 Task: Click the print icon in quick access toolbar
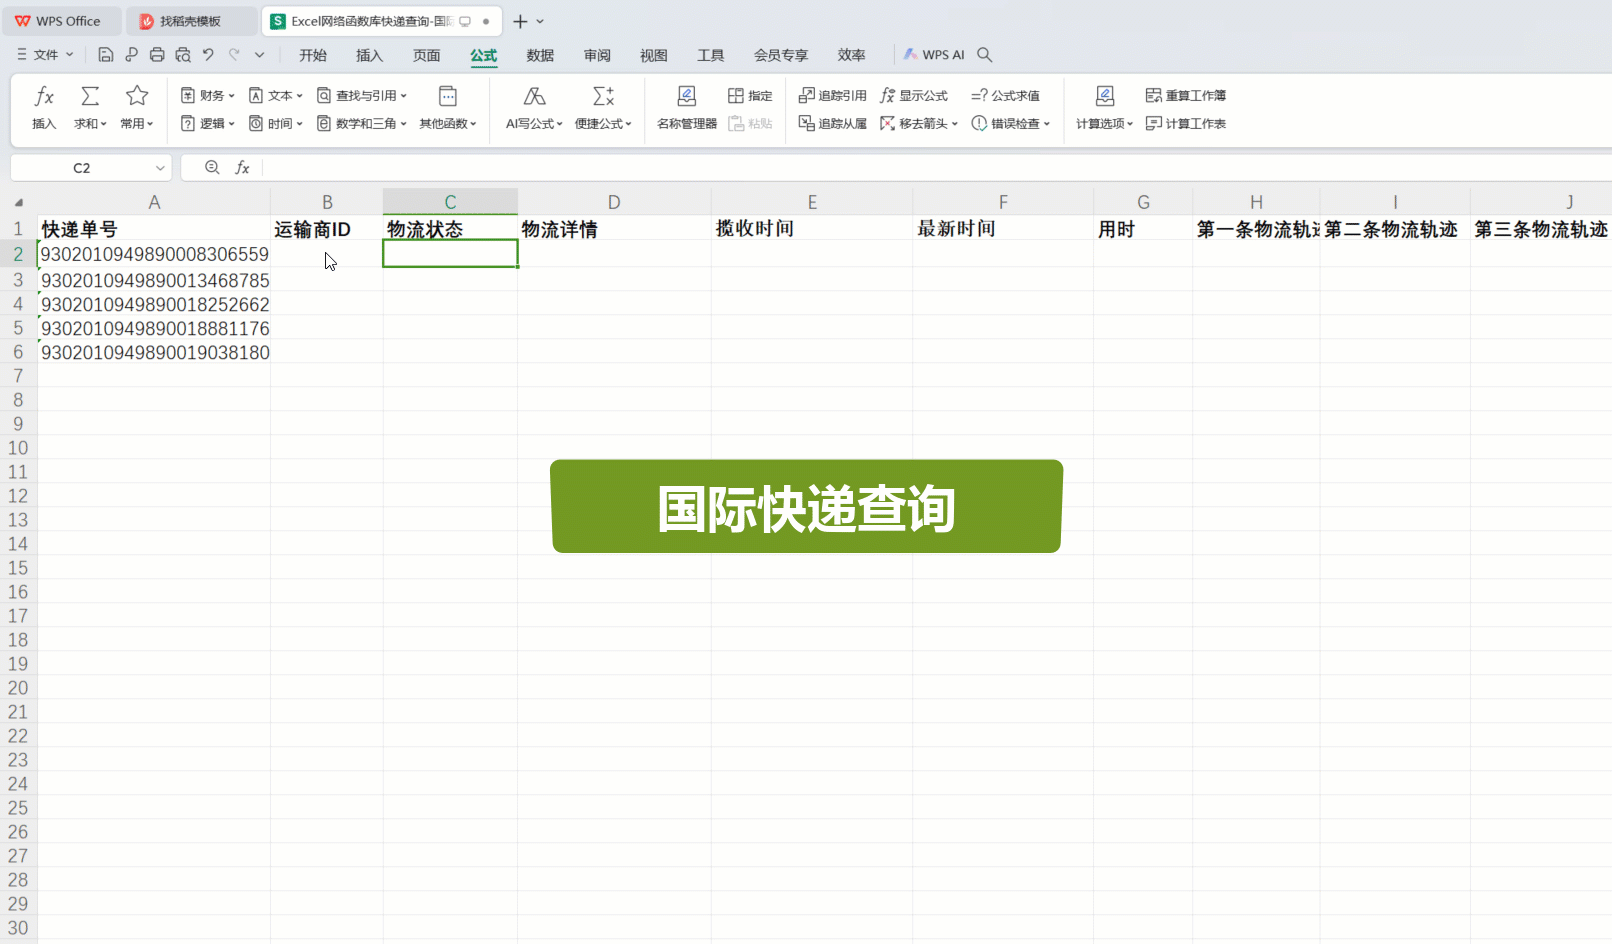[x=157, y=55]
